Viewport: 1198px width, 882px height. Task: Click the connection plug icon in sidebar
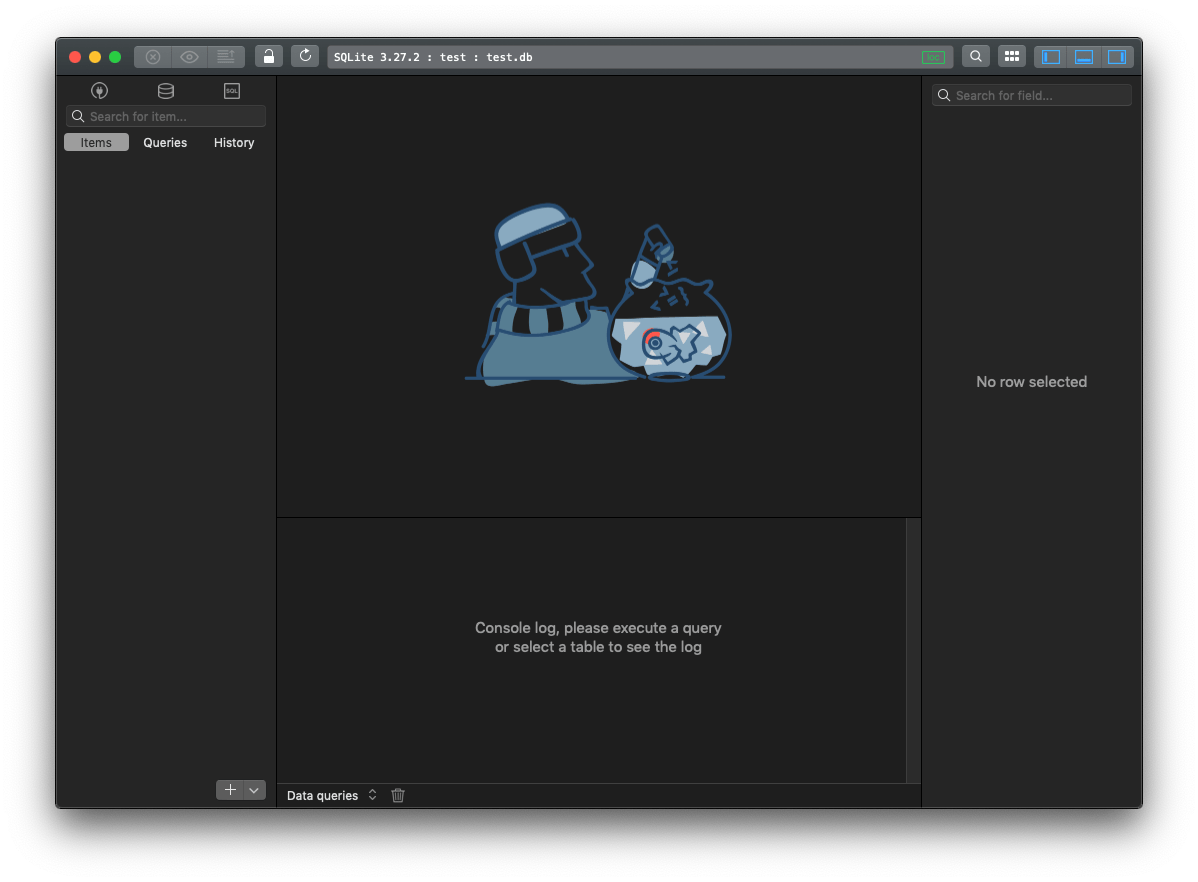(x=99, y=91)
